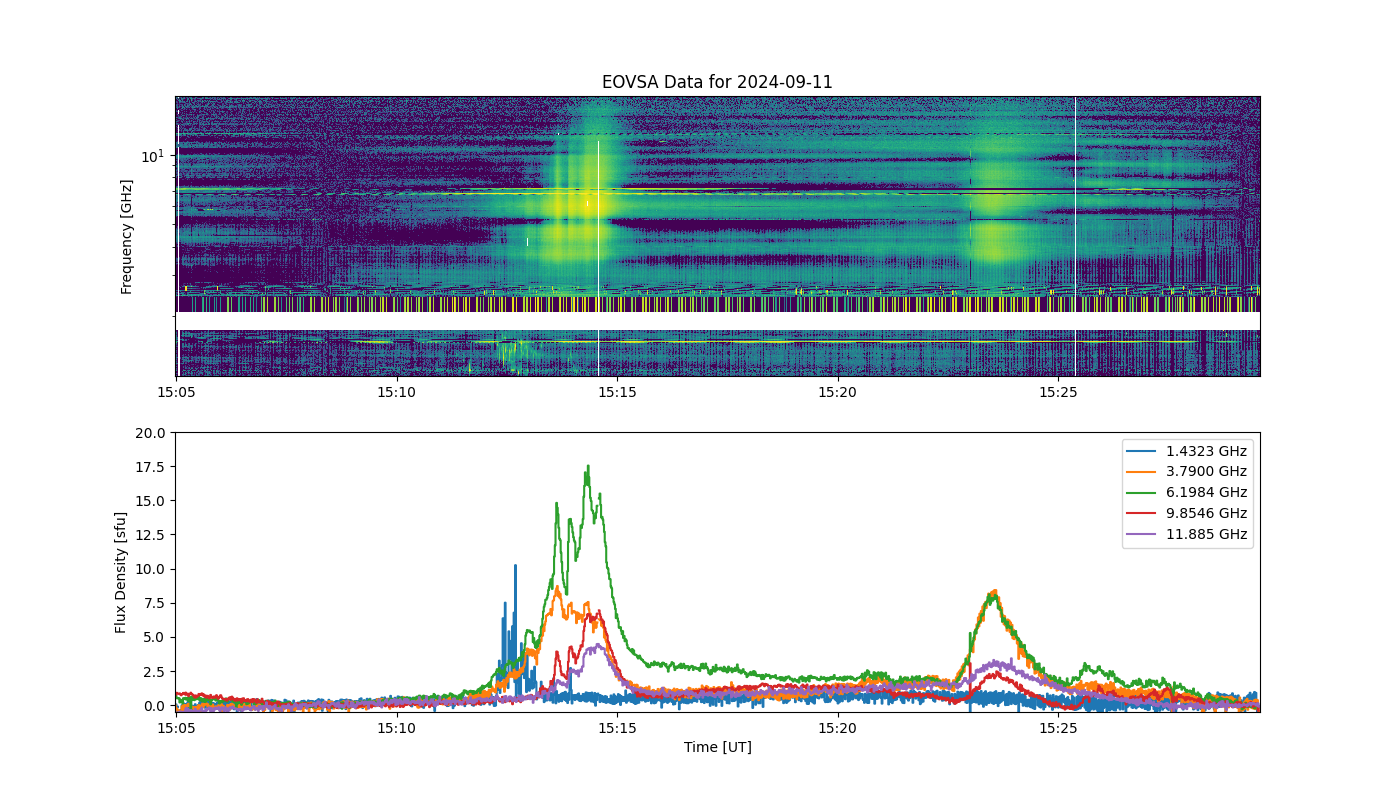Screen dimensions: 1400x800
Task: Click the 15:10 tick label under the spectrogram
Action: point(397,392)
